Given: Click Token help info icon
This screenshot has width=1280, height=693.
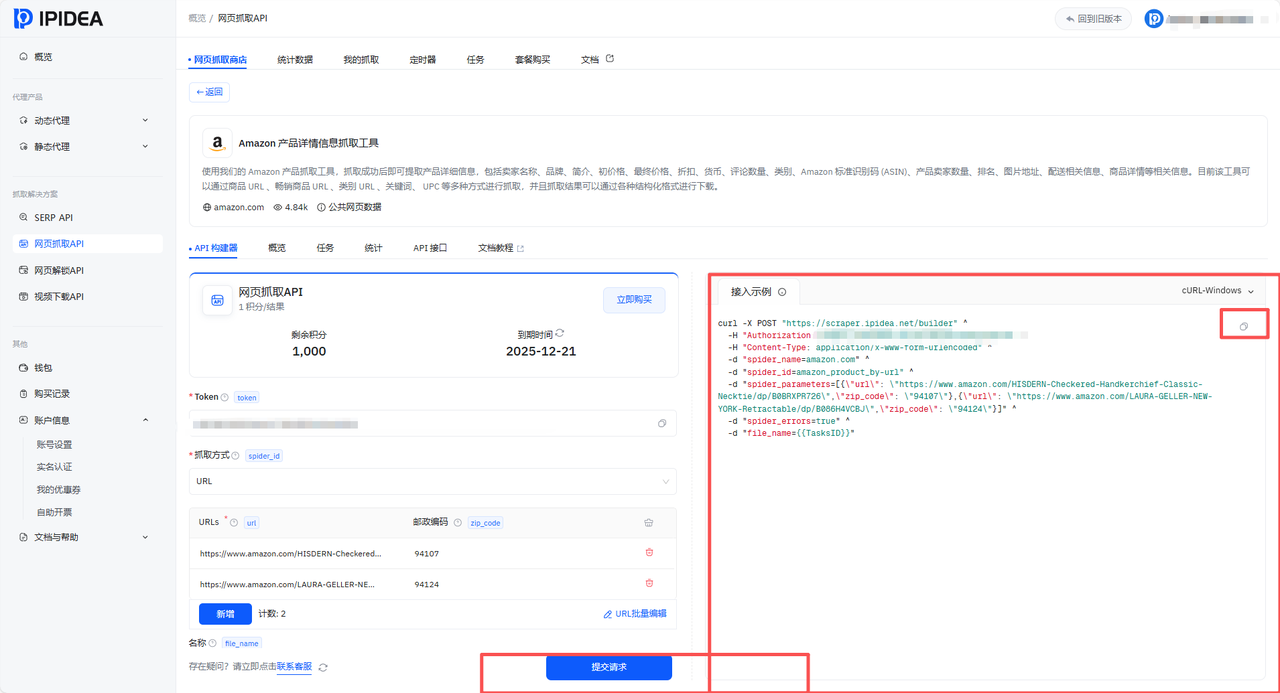Looking at the screenshot, I should [x=225, y=397].
